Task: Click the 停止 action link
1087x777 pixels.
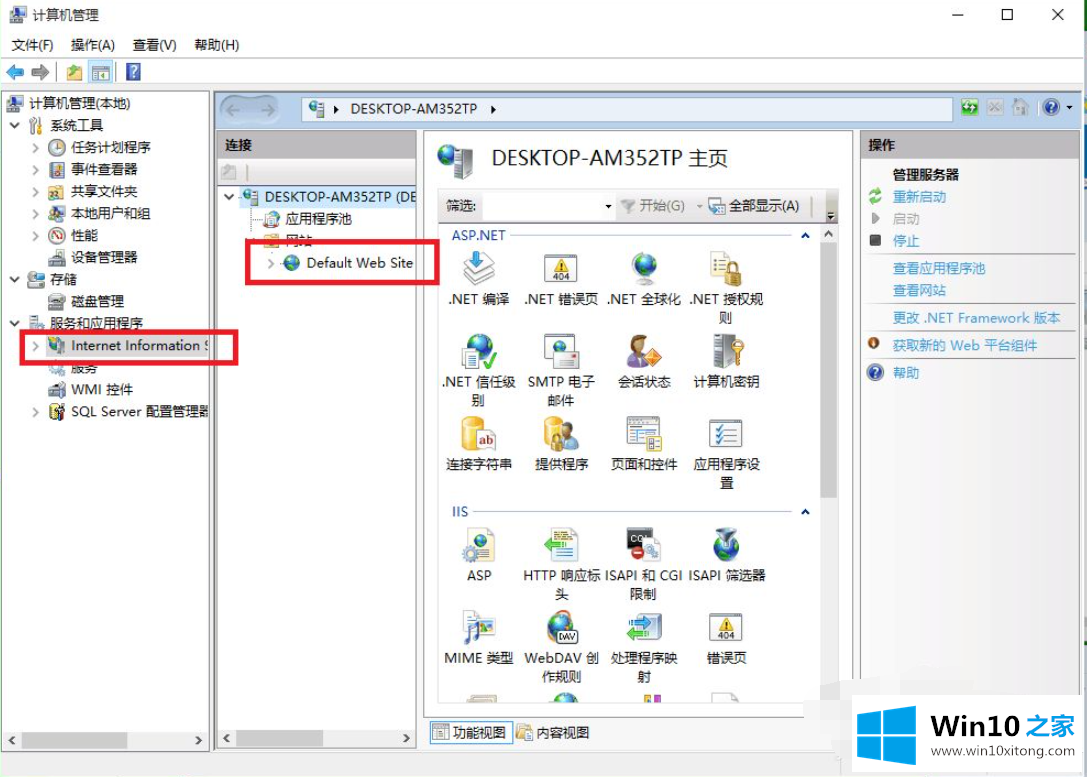Action: click(x=905, y=241)
